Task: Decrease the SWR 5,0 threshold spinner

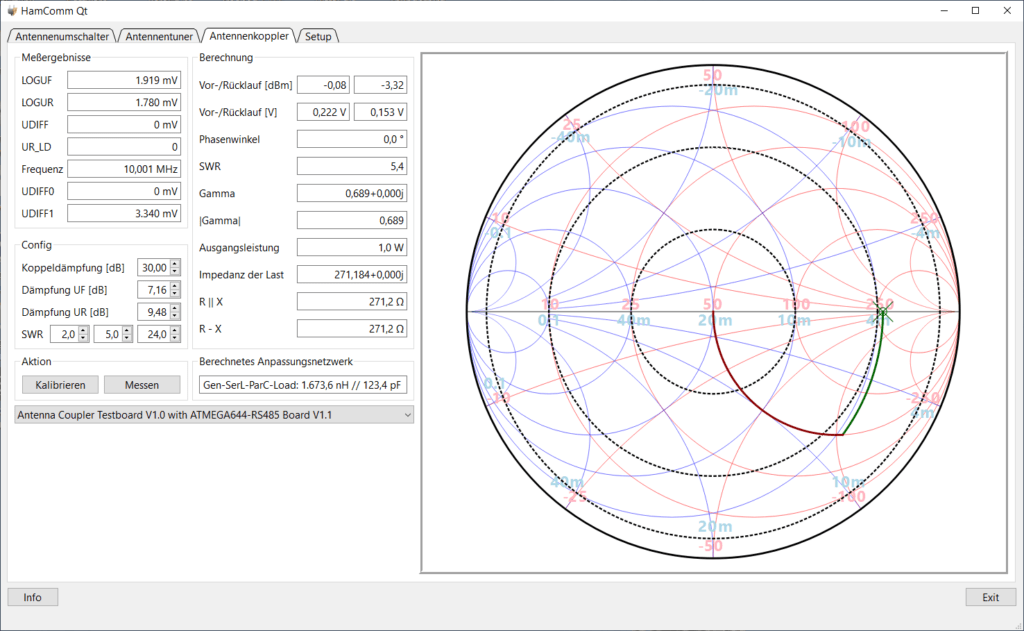Action: coord(127,338)
